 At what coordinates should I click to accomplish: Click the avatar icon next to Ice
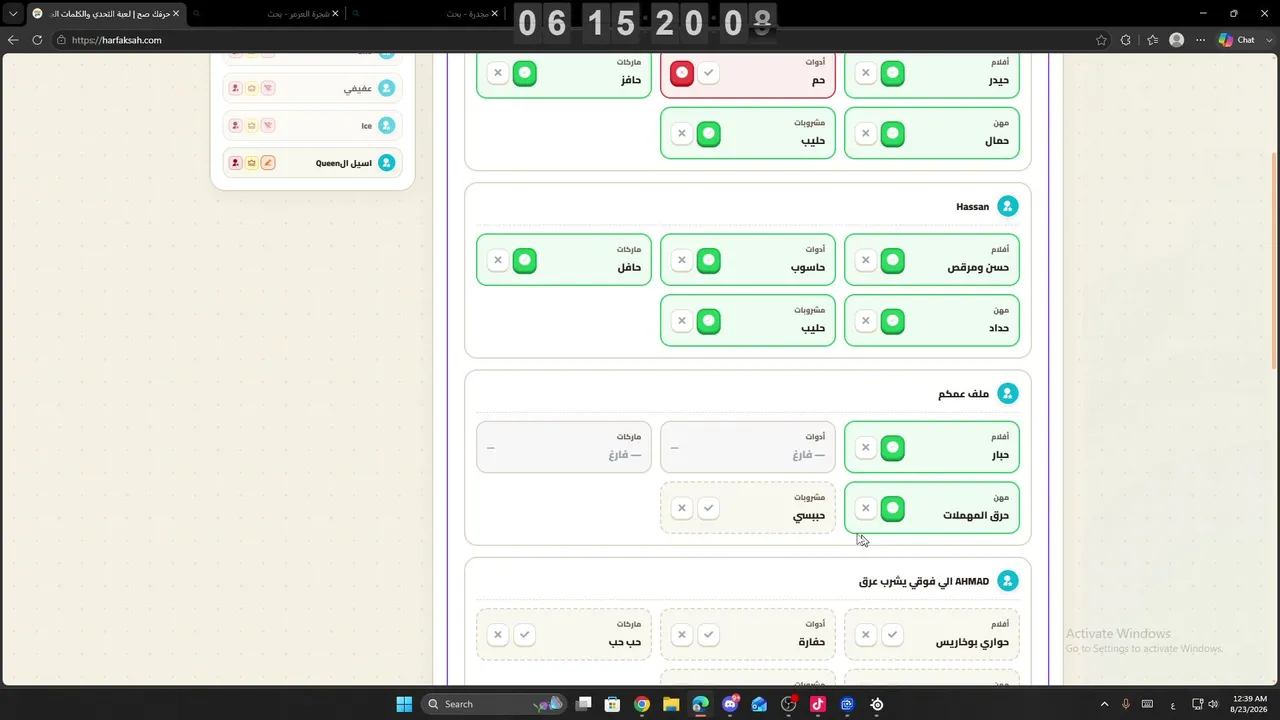386,126
